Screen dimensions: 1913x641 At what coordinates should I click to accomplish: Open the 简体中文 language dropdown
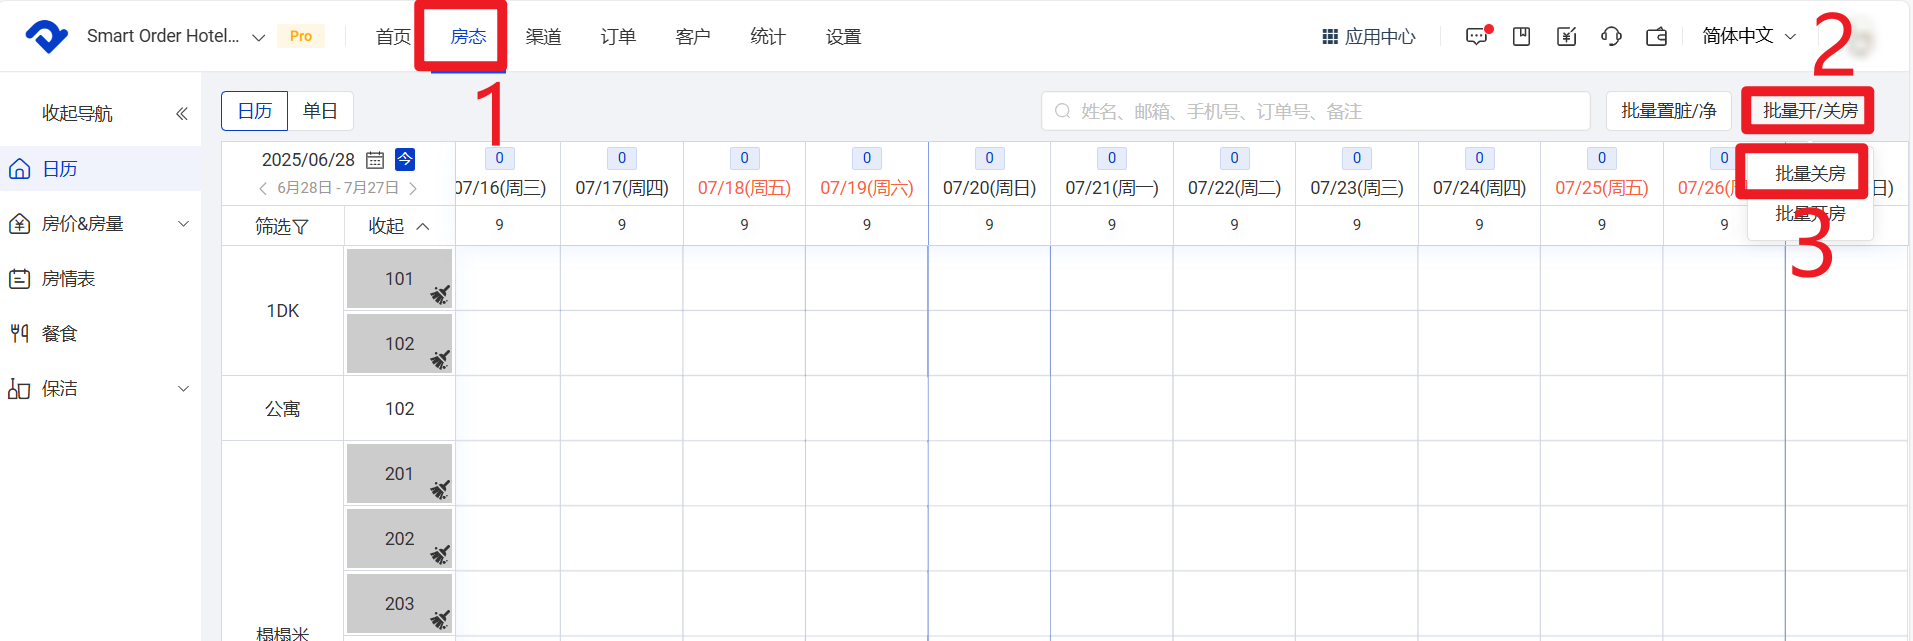coord(1749,36)
